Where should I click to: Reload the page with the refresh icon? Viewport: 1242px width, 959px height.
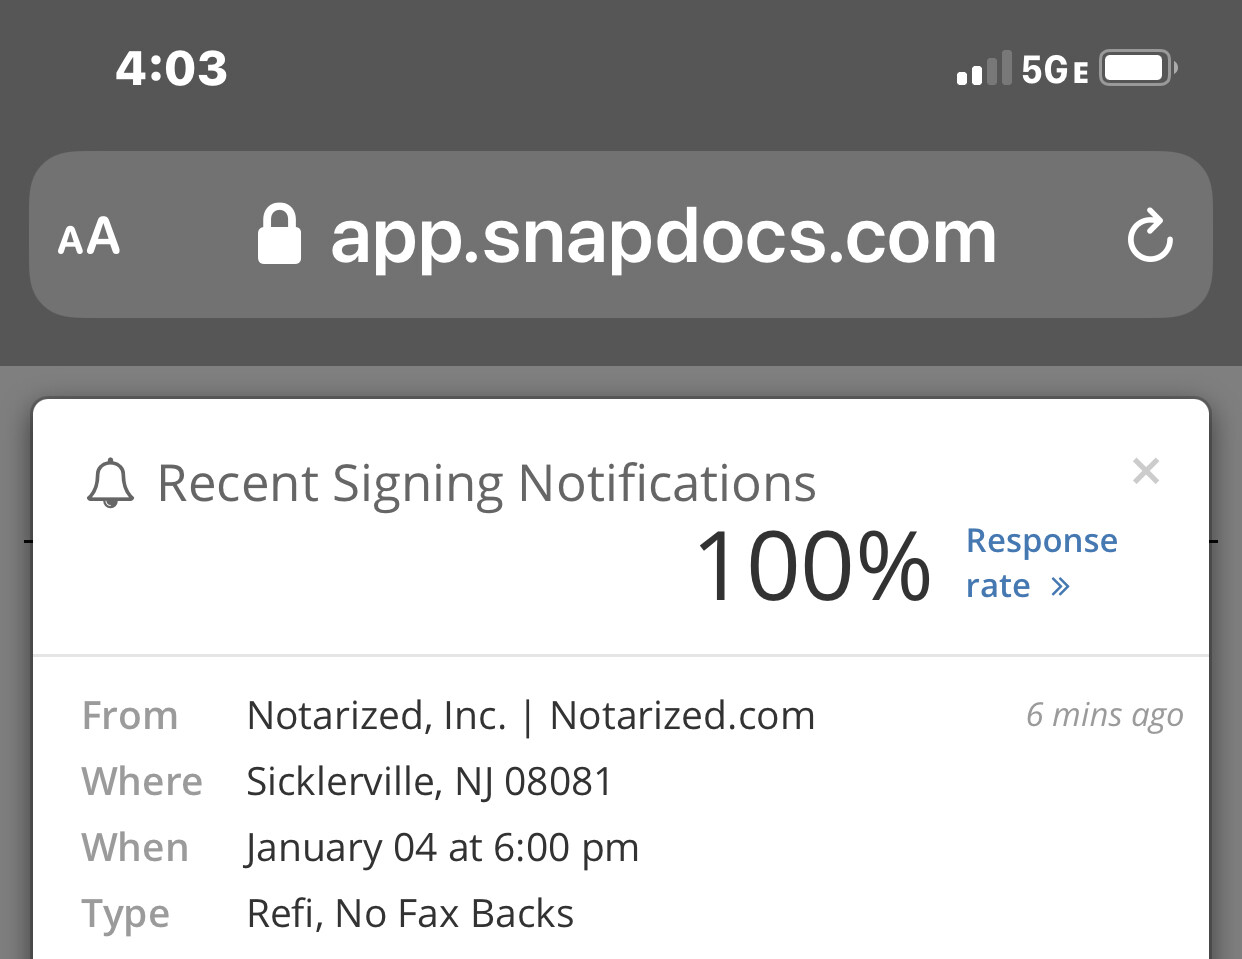pos(1149,236)
